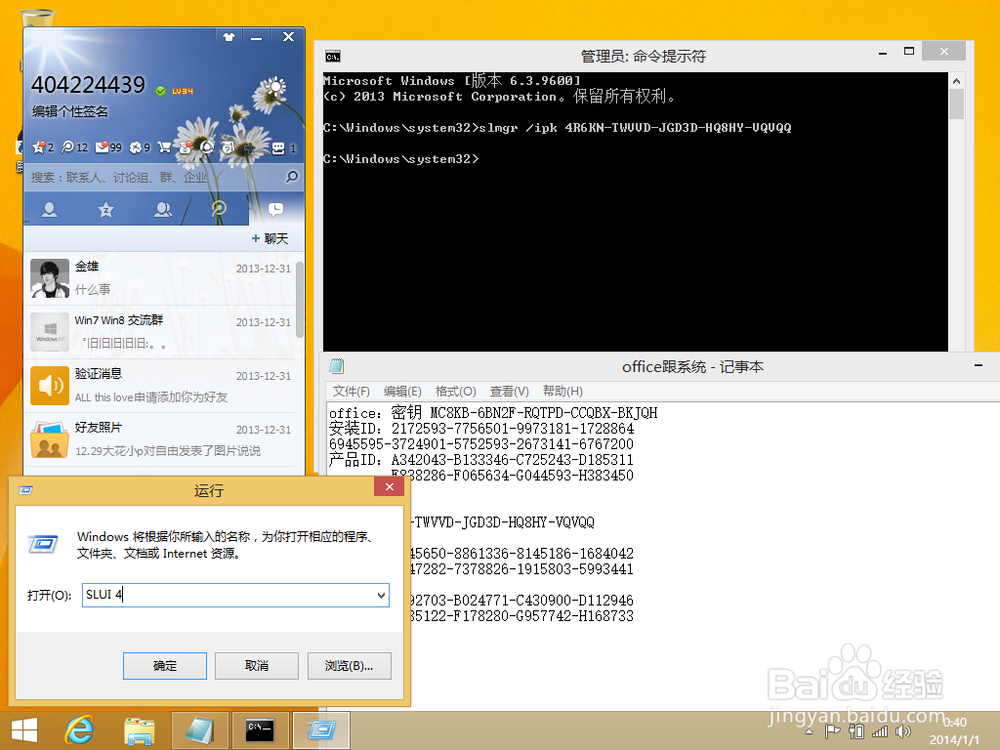Click the green online status icon
The height and width of the screenshot is (750, 1000).
tap(161, 91)
